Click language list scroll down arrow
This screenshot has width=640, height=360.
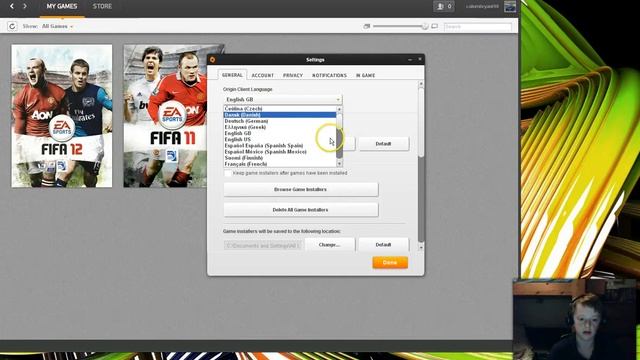click(339, 163)
